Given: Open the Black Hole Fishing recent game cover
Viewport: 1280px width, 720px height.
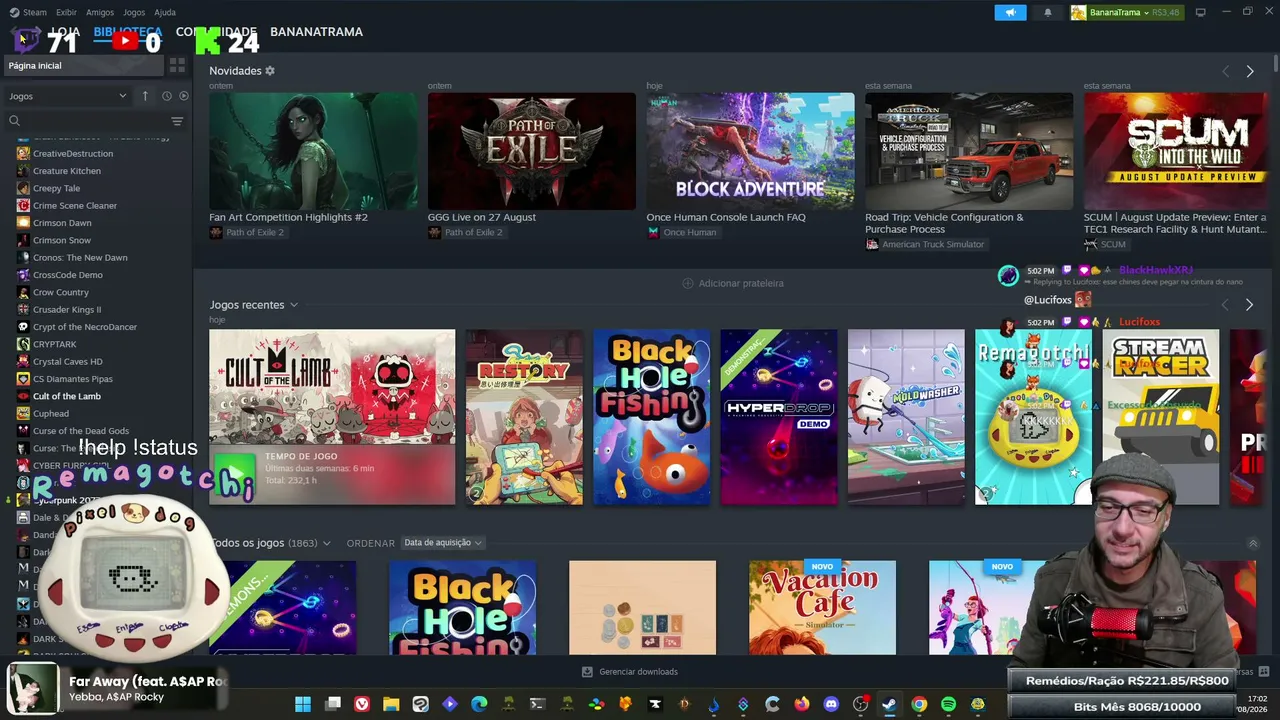Looking at the screenshot, I should pyautogui.click(x=652, y=417).
